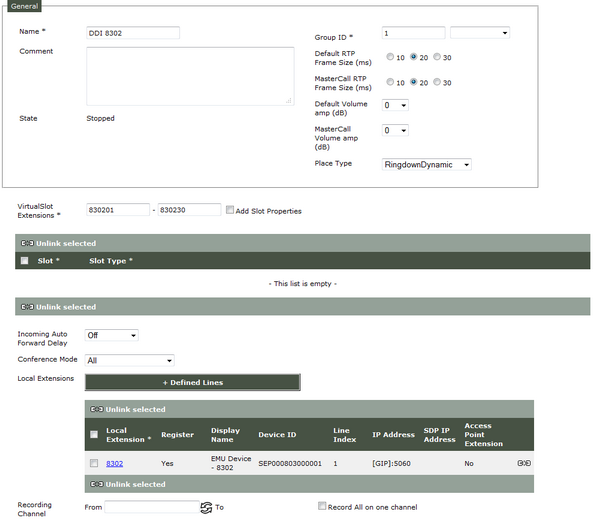
Task: Click the SEP000803000001 device ID cell
Action: 290,463
